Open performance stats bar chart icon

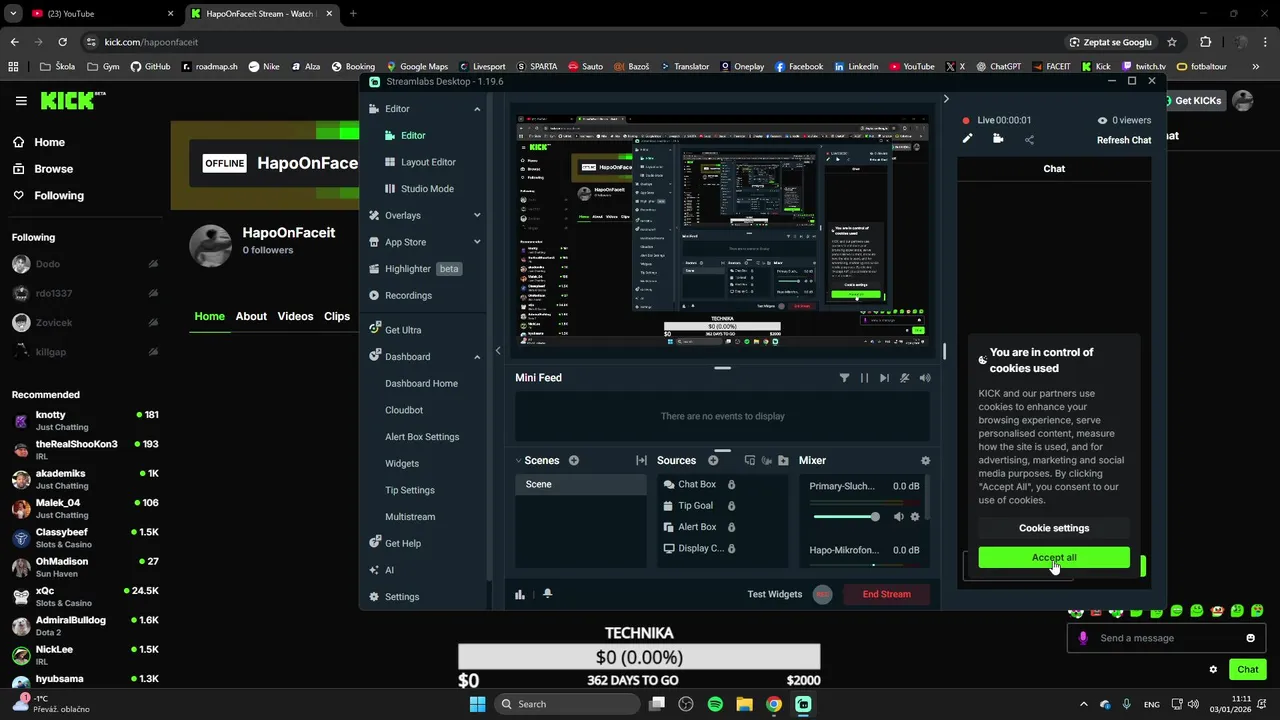(x=520, y=594)
